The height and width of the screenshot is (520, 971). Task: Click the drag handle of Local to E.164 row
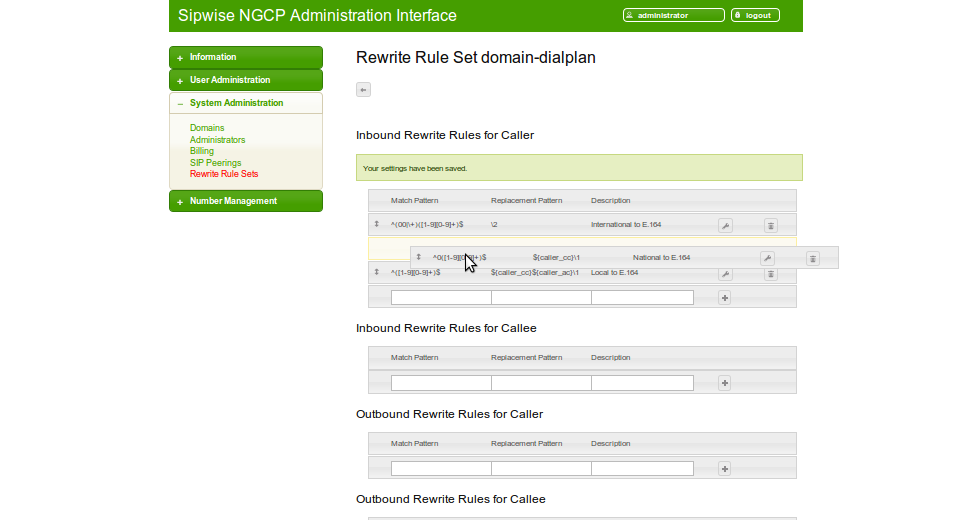click(377, 272)
